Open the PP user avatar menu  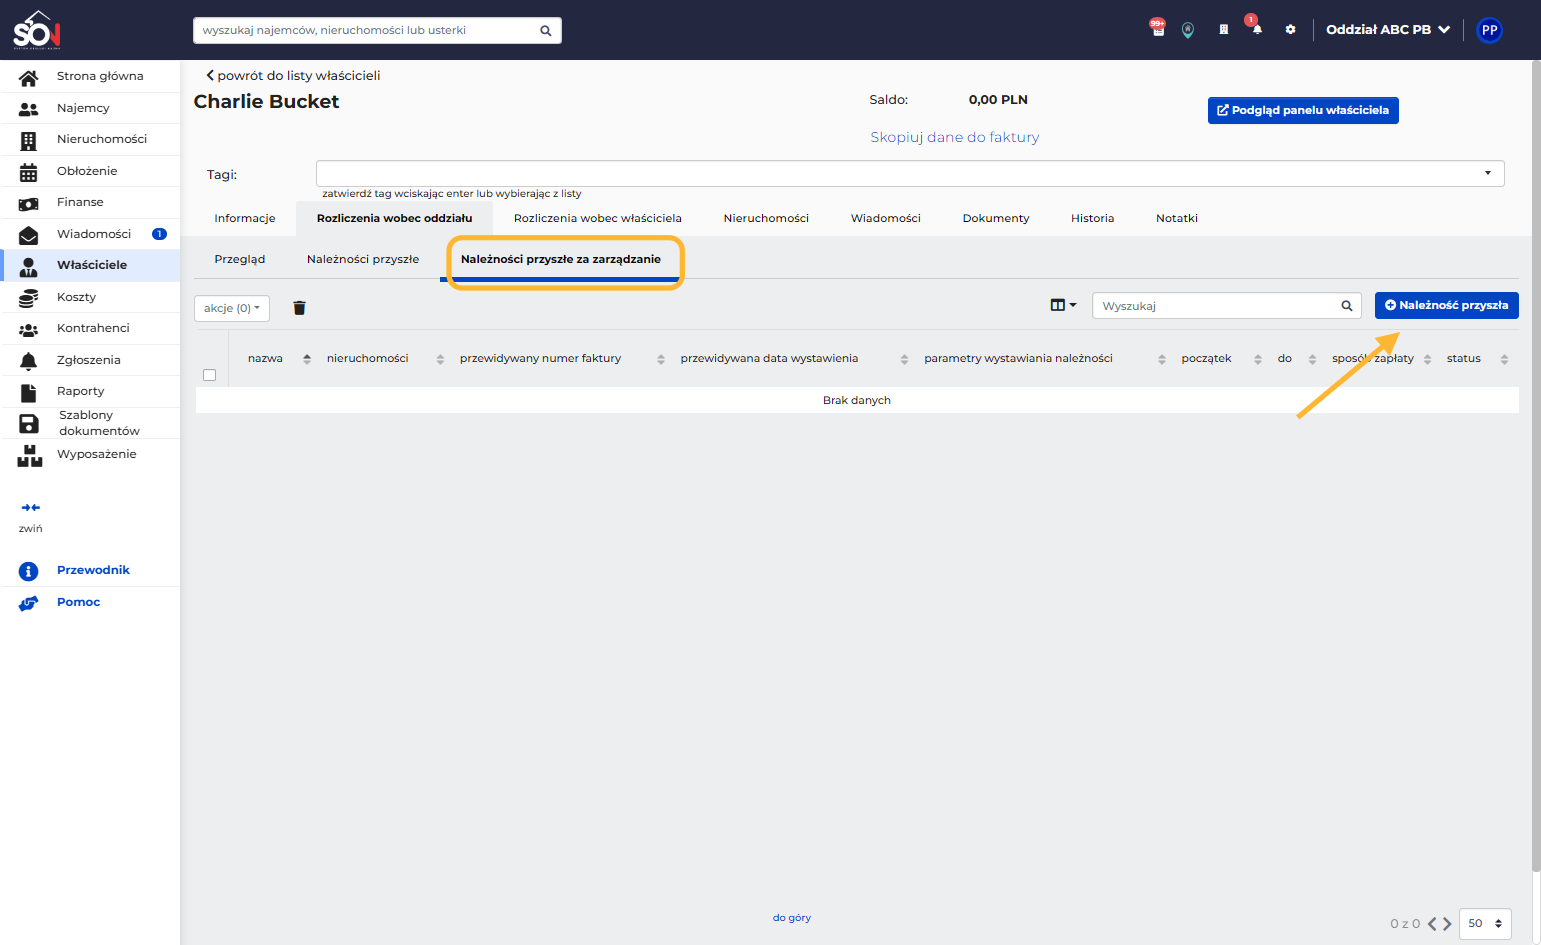[x=1489, y=30]
